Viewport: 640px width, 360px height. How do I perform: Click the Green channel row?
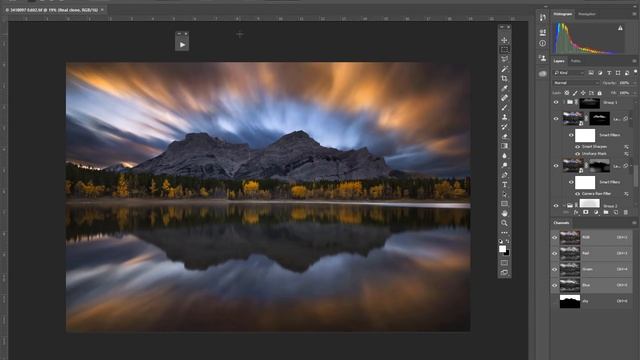pyautogui.click(x=591, y=269)
